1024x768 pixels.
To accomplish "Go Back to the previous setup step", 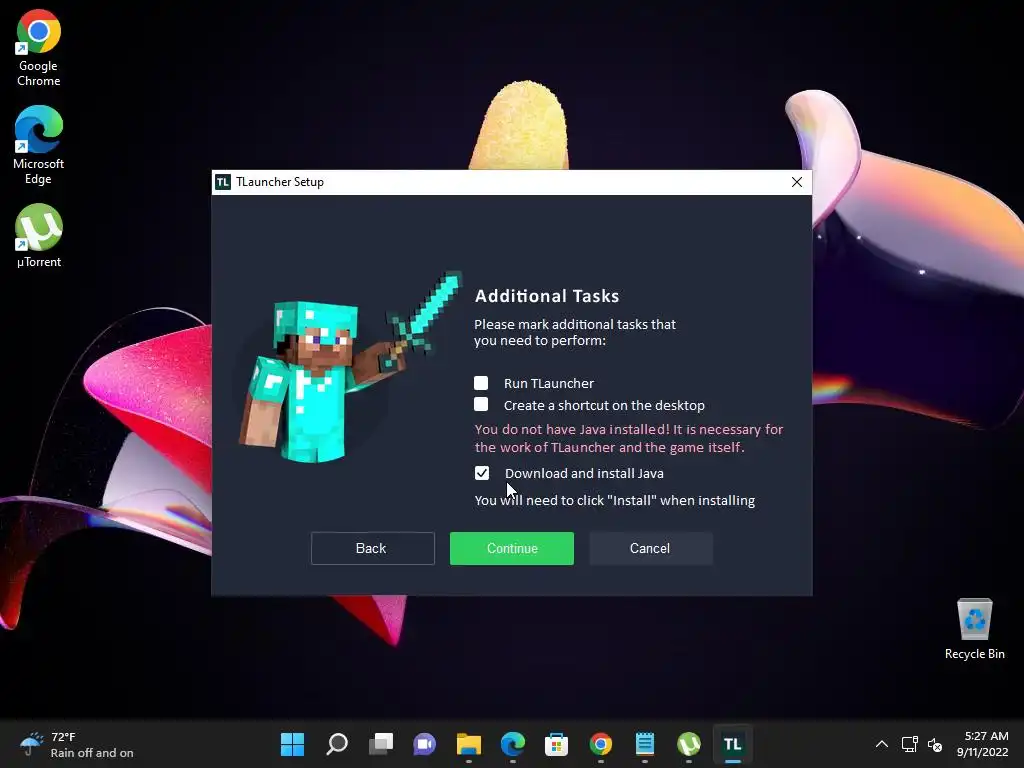I will click(372, 548).
